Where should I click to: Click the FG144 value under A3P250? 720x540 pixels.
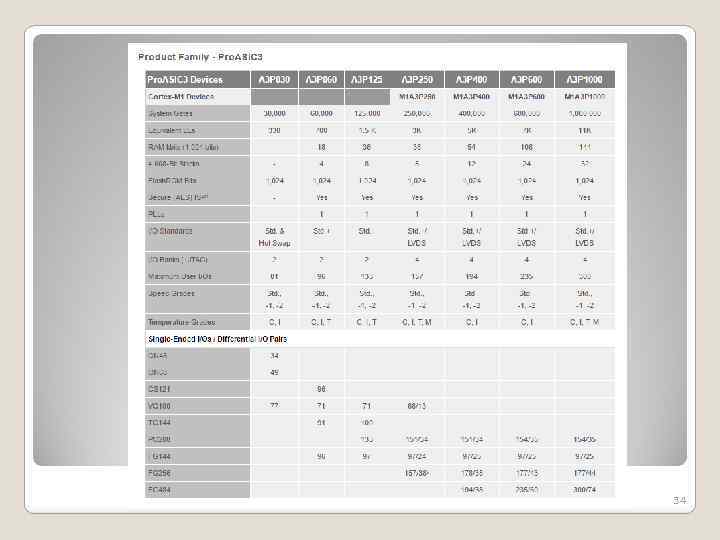[x=417, y=456]
